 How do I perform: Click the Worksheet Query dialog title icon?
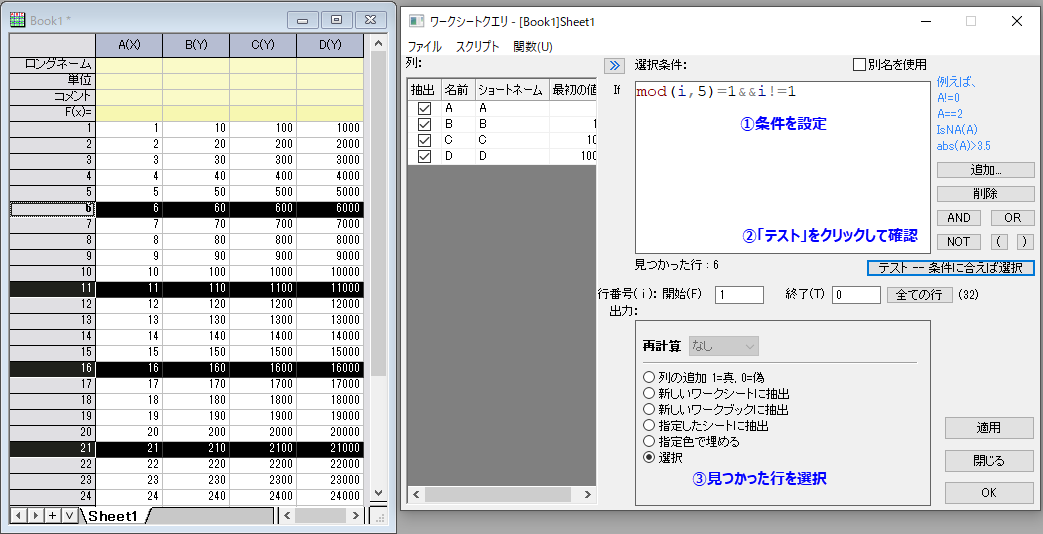coord(416,21)
